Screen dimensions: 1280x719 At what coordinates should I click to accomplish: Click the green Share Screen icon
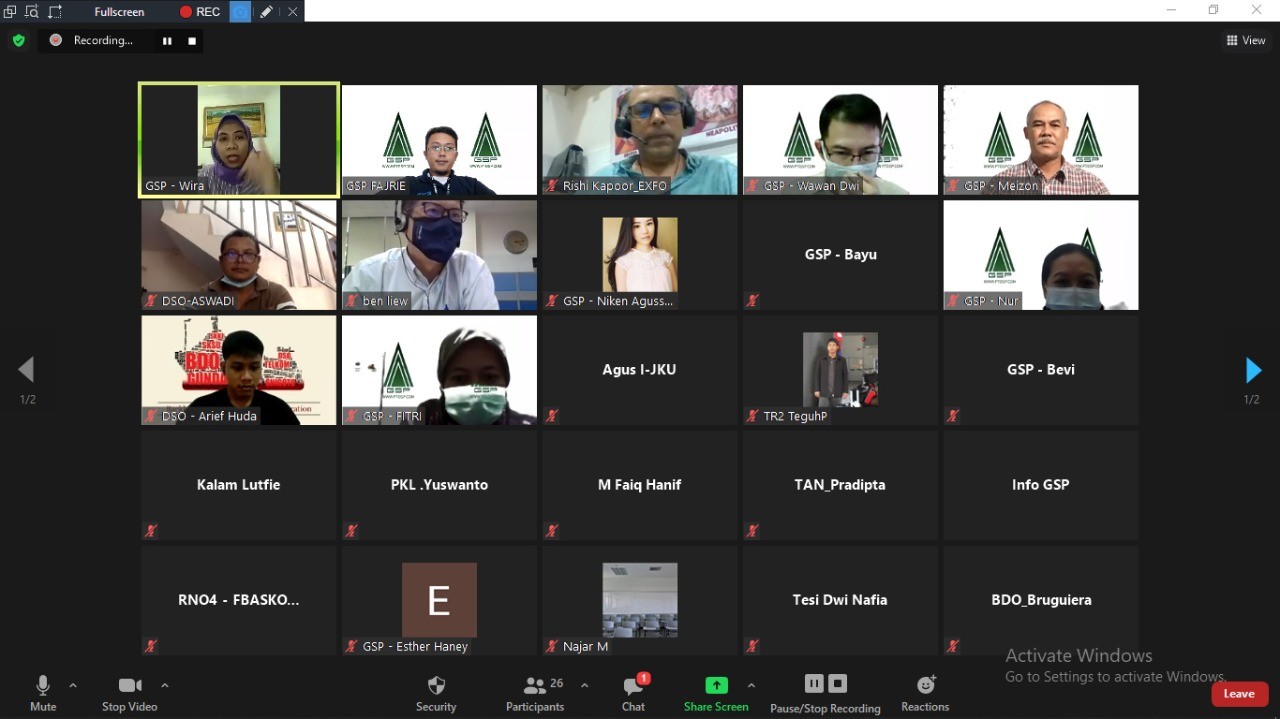(716, 685)
